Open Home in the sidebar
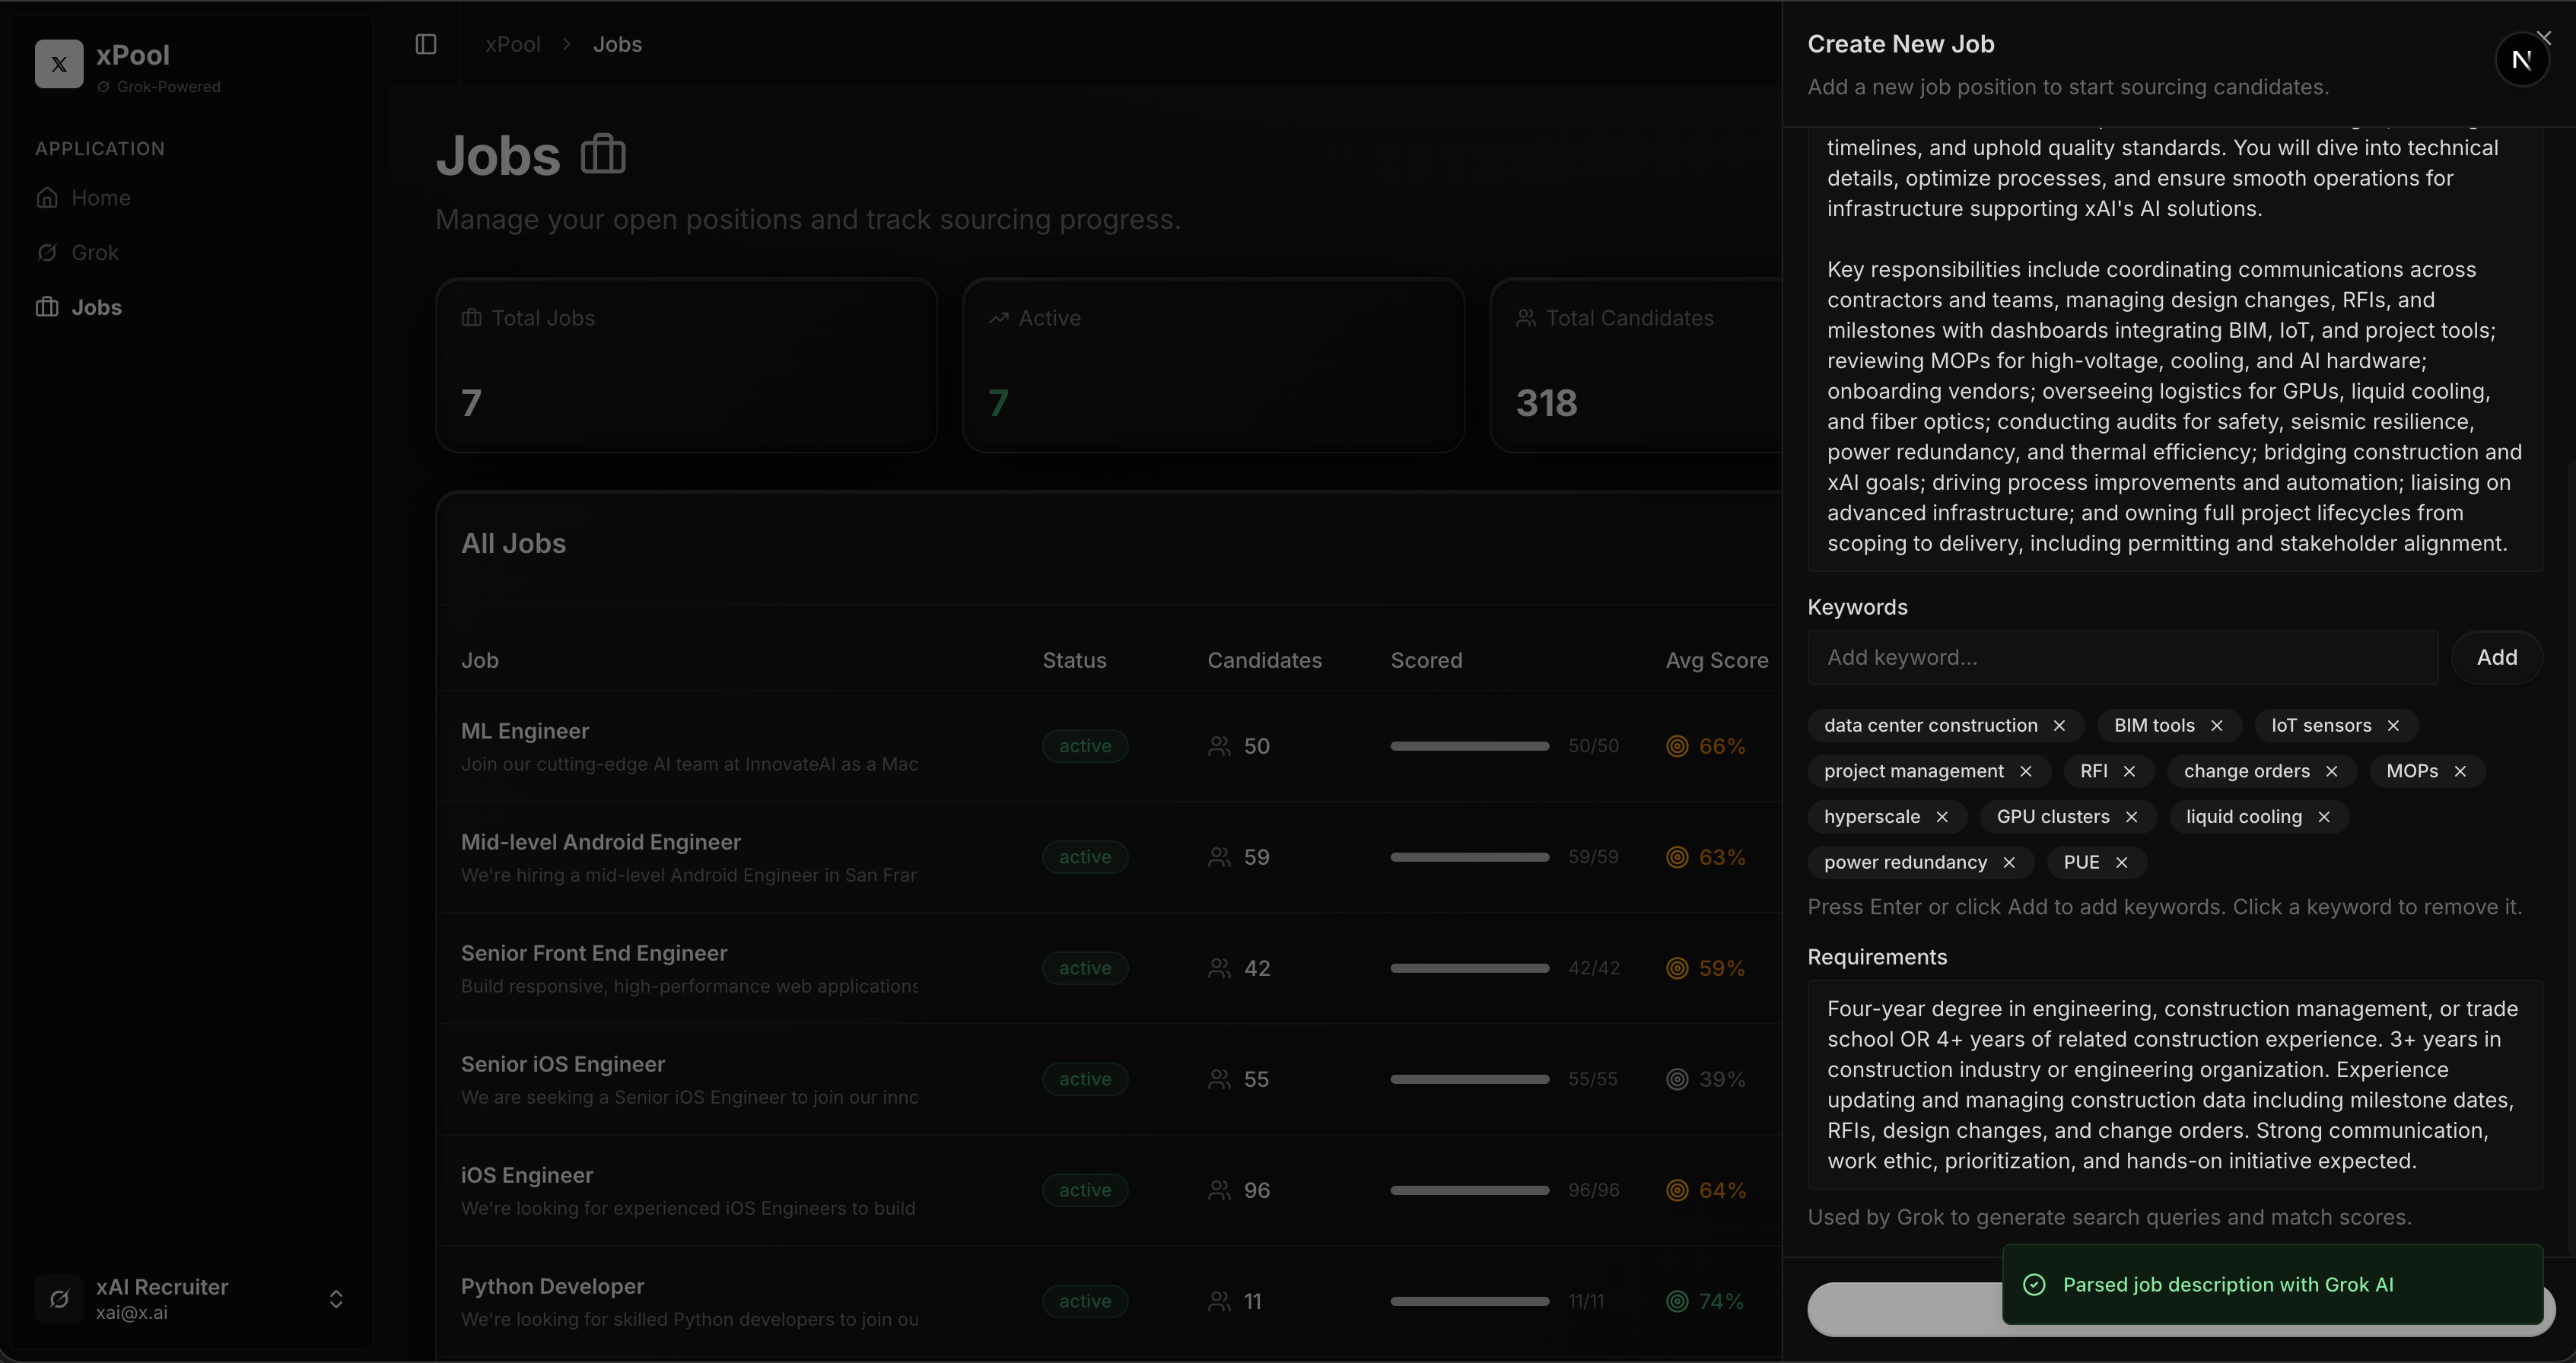Image resolution: width=2576 pixels, height=1363 pixels. (x=100, y=198)
